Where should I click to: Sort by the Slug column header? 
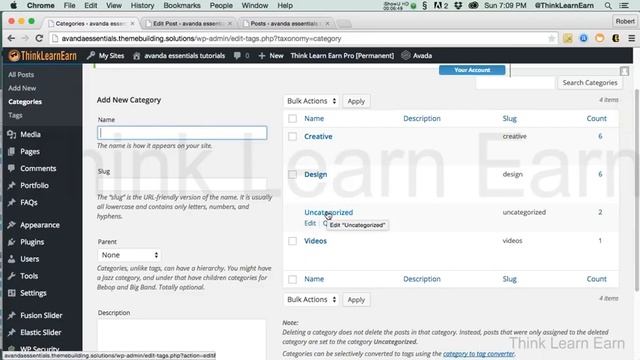click(509, 118)
